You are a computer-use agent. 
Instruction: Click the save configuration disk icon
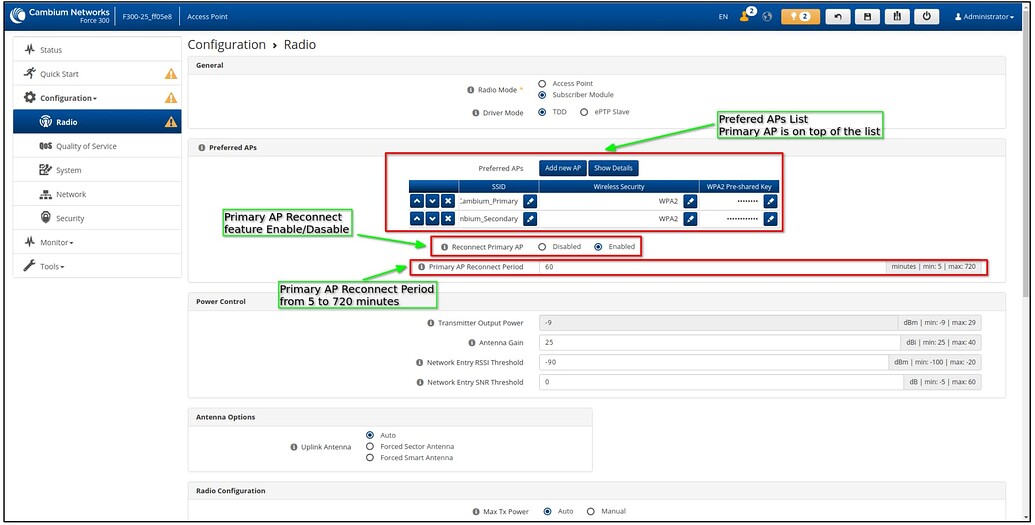click(867, 17)
